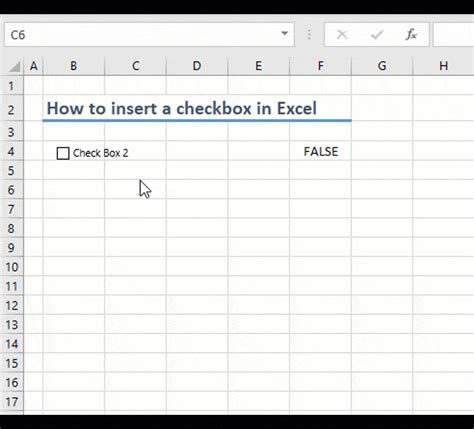Select column E header
The width and height of the screenshot is (474, 429).
coord(259,66)
